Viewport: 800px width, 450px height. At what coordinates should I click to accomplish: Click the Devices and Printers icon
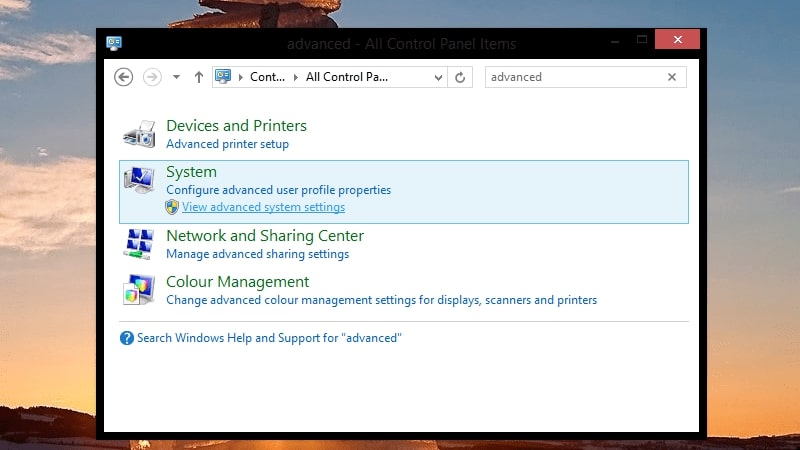coord(139,134)
